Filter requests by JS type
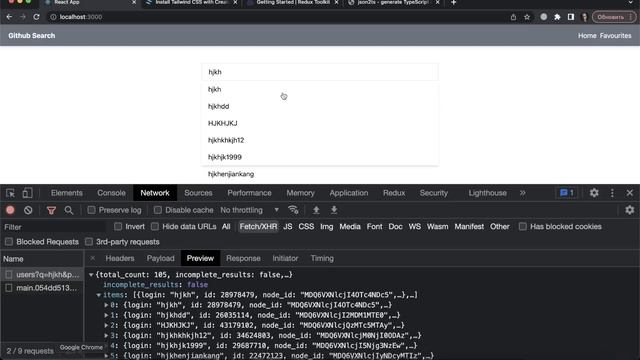640x360 pixels. (x=287, y=227)
